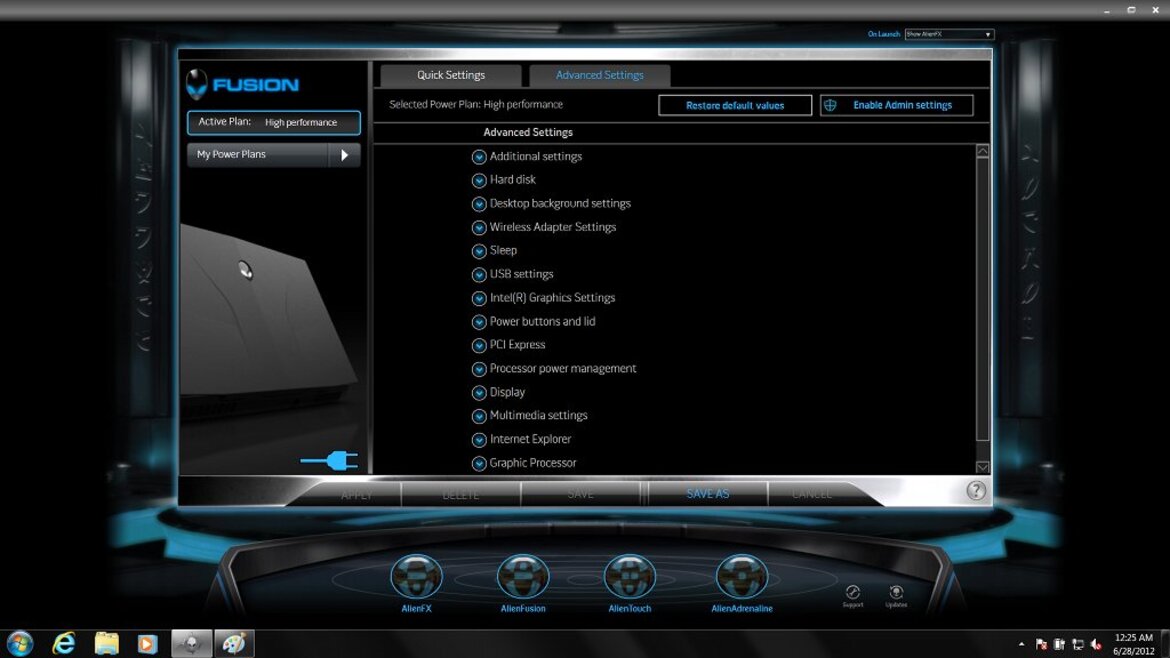Click the CANCEL button
The width and height of the screenshot is (1170, 658).
812,495
